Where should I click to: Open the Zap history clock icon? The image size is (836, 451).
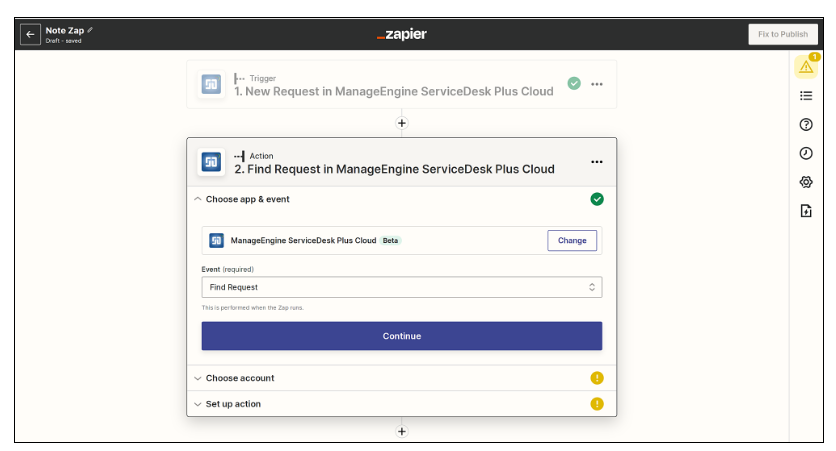(x=806, y=154)
